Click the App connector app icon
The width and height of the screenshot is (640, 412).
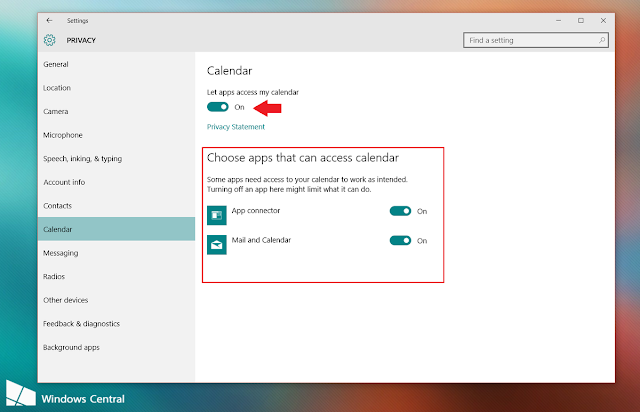(217, 215)
